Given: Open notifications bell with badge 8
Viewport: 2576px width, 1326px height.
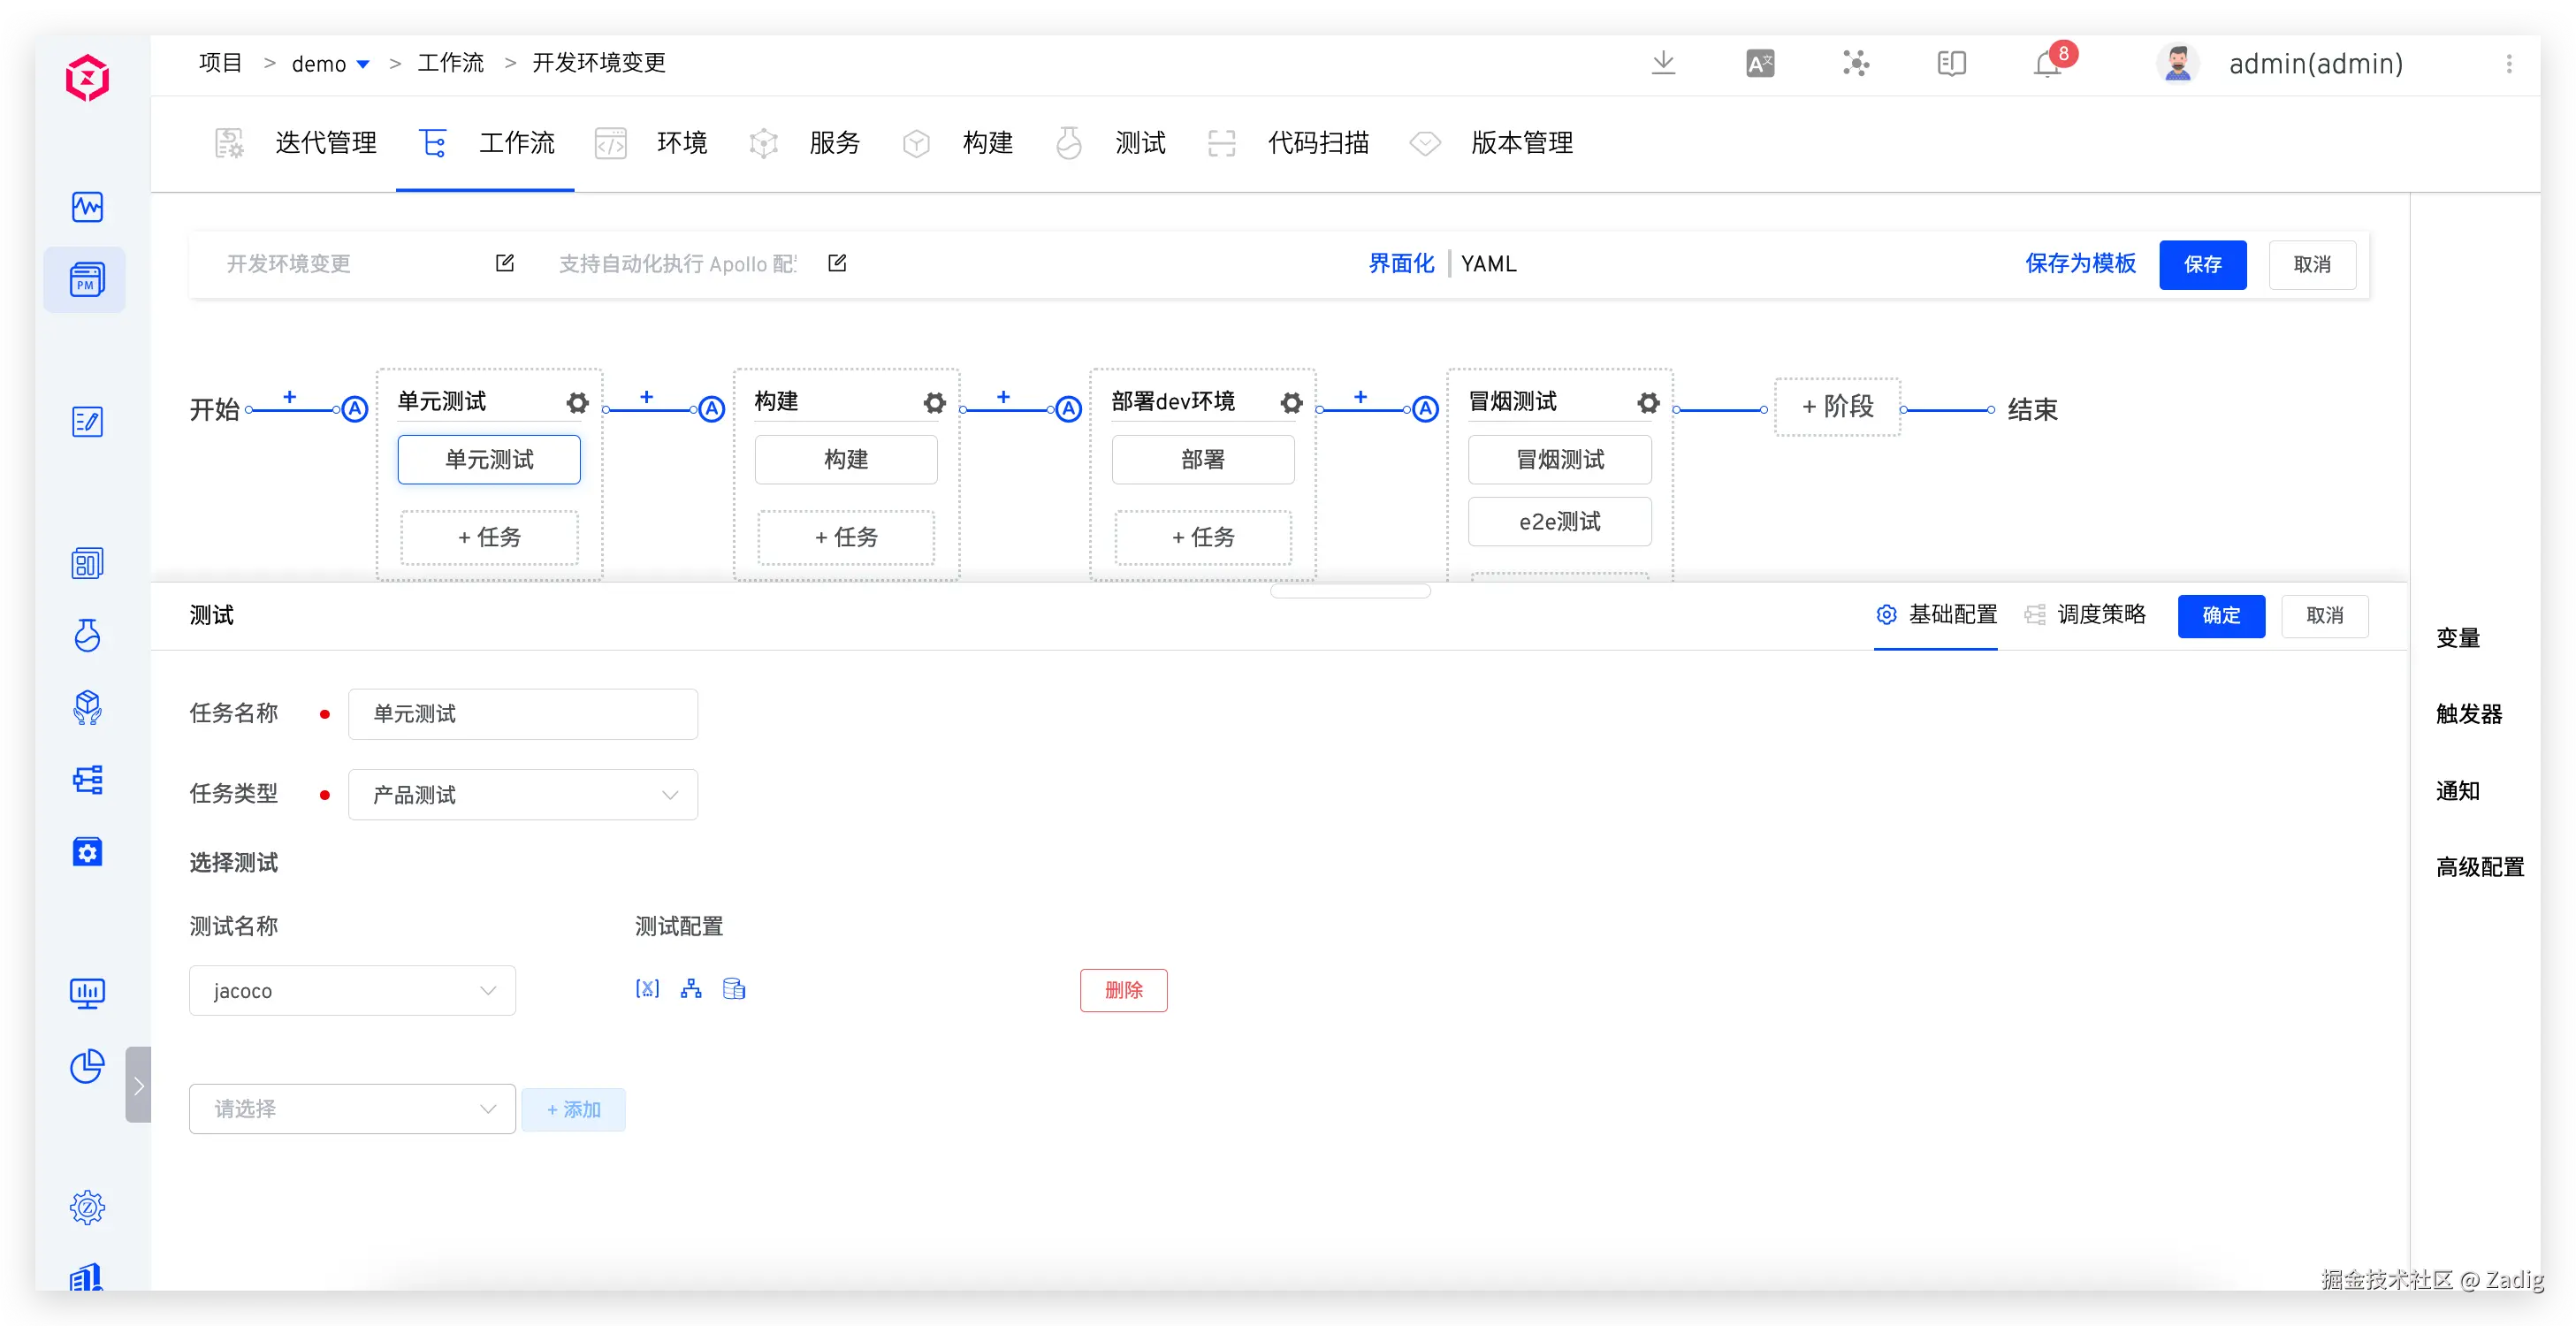Looking at the screenshot, I should pyautogui.click(x=2049, y=63).
